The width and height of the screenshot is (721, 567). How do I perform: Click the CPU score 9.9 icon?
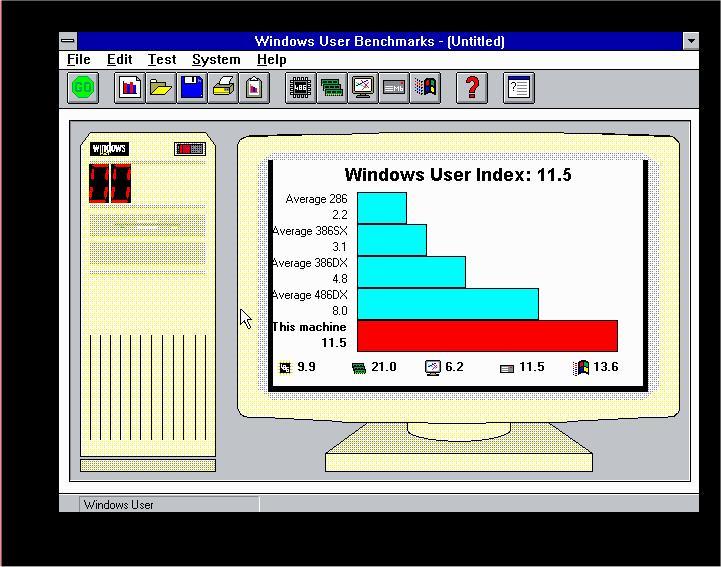tap(285, 367)
